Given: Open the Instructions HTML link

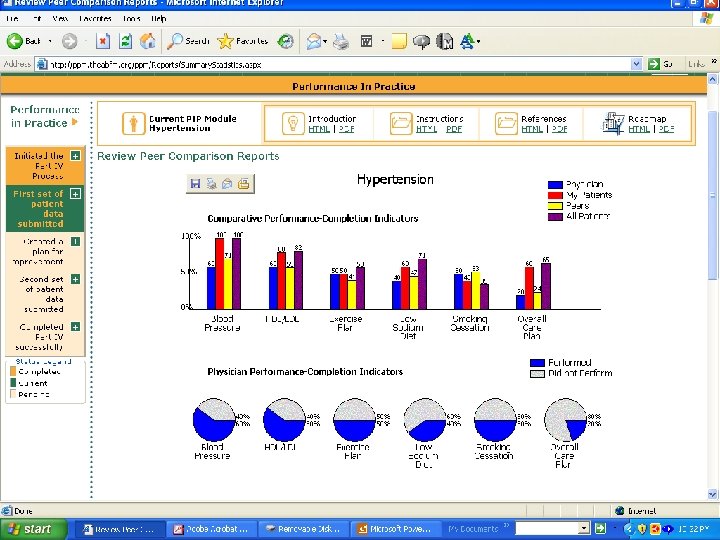Looking at the screenshot, I should 427,129.
